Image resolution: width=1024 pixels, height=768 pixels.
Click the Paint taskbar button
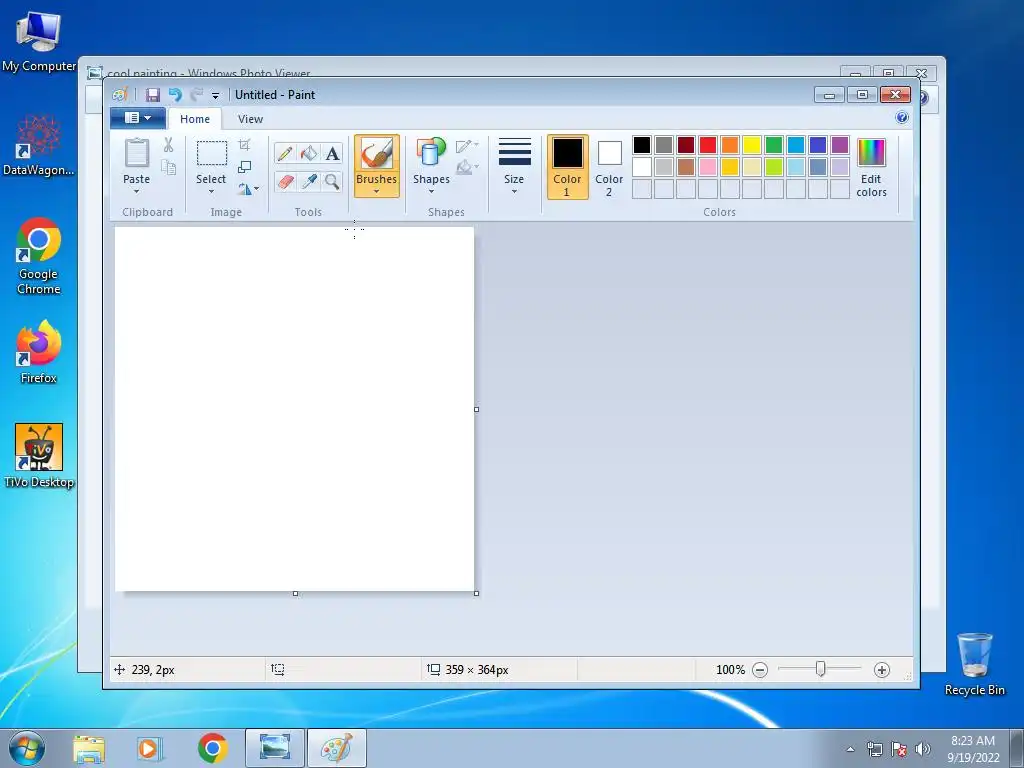point(337,748)
